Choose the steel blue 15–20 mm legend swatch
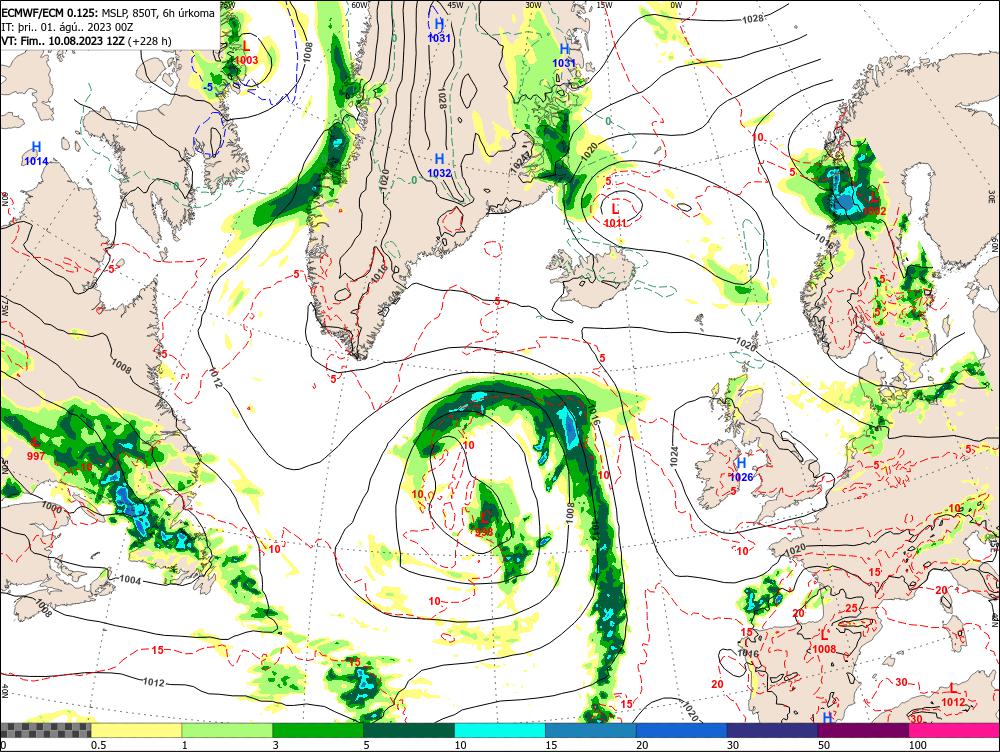This screenshot has height=752, width=1000. (x=591, y=730)
